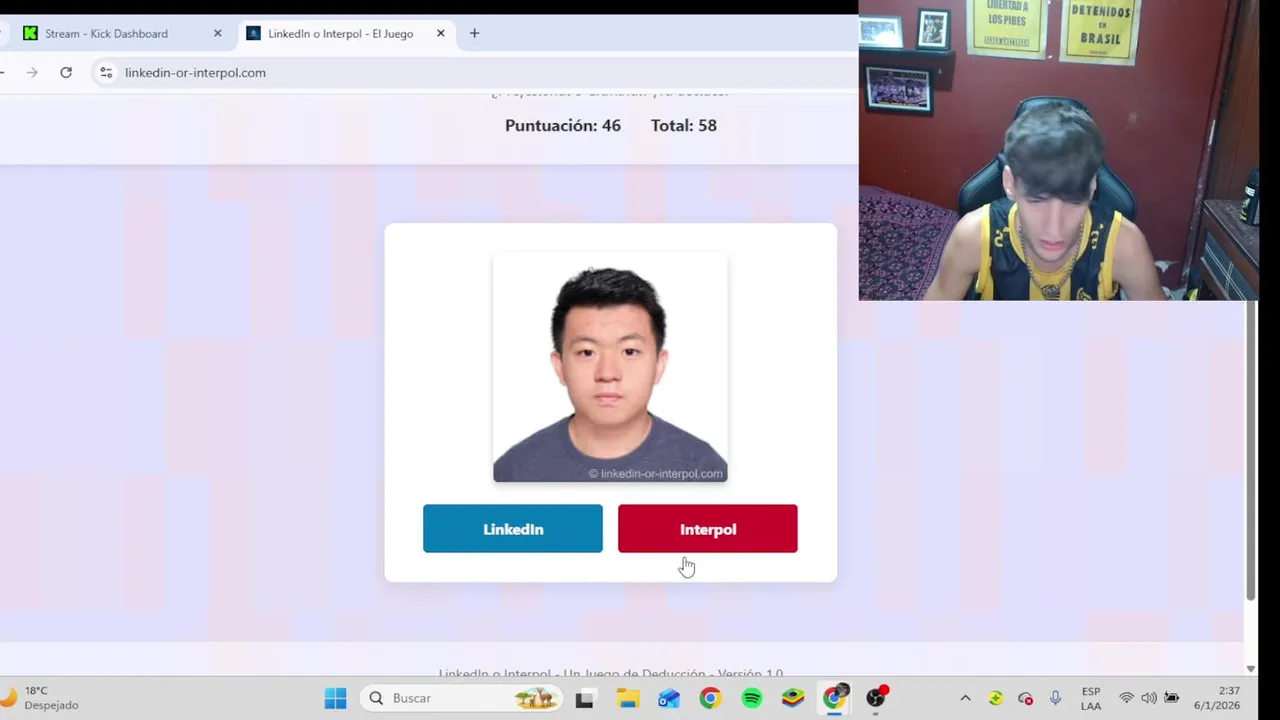This screenshot has width=1280, height=720.
Task: Click the microphone tray icon
Action: click(x=1055, y=698)
